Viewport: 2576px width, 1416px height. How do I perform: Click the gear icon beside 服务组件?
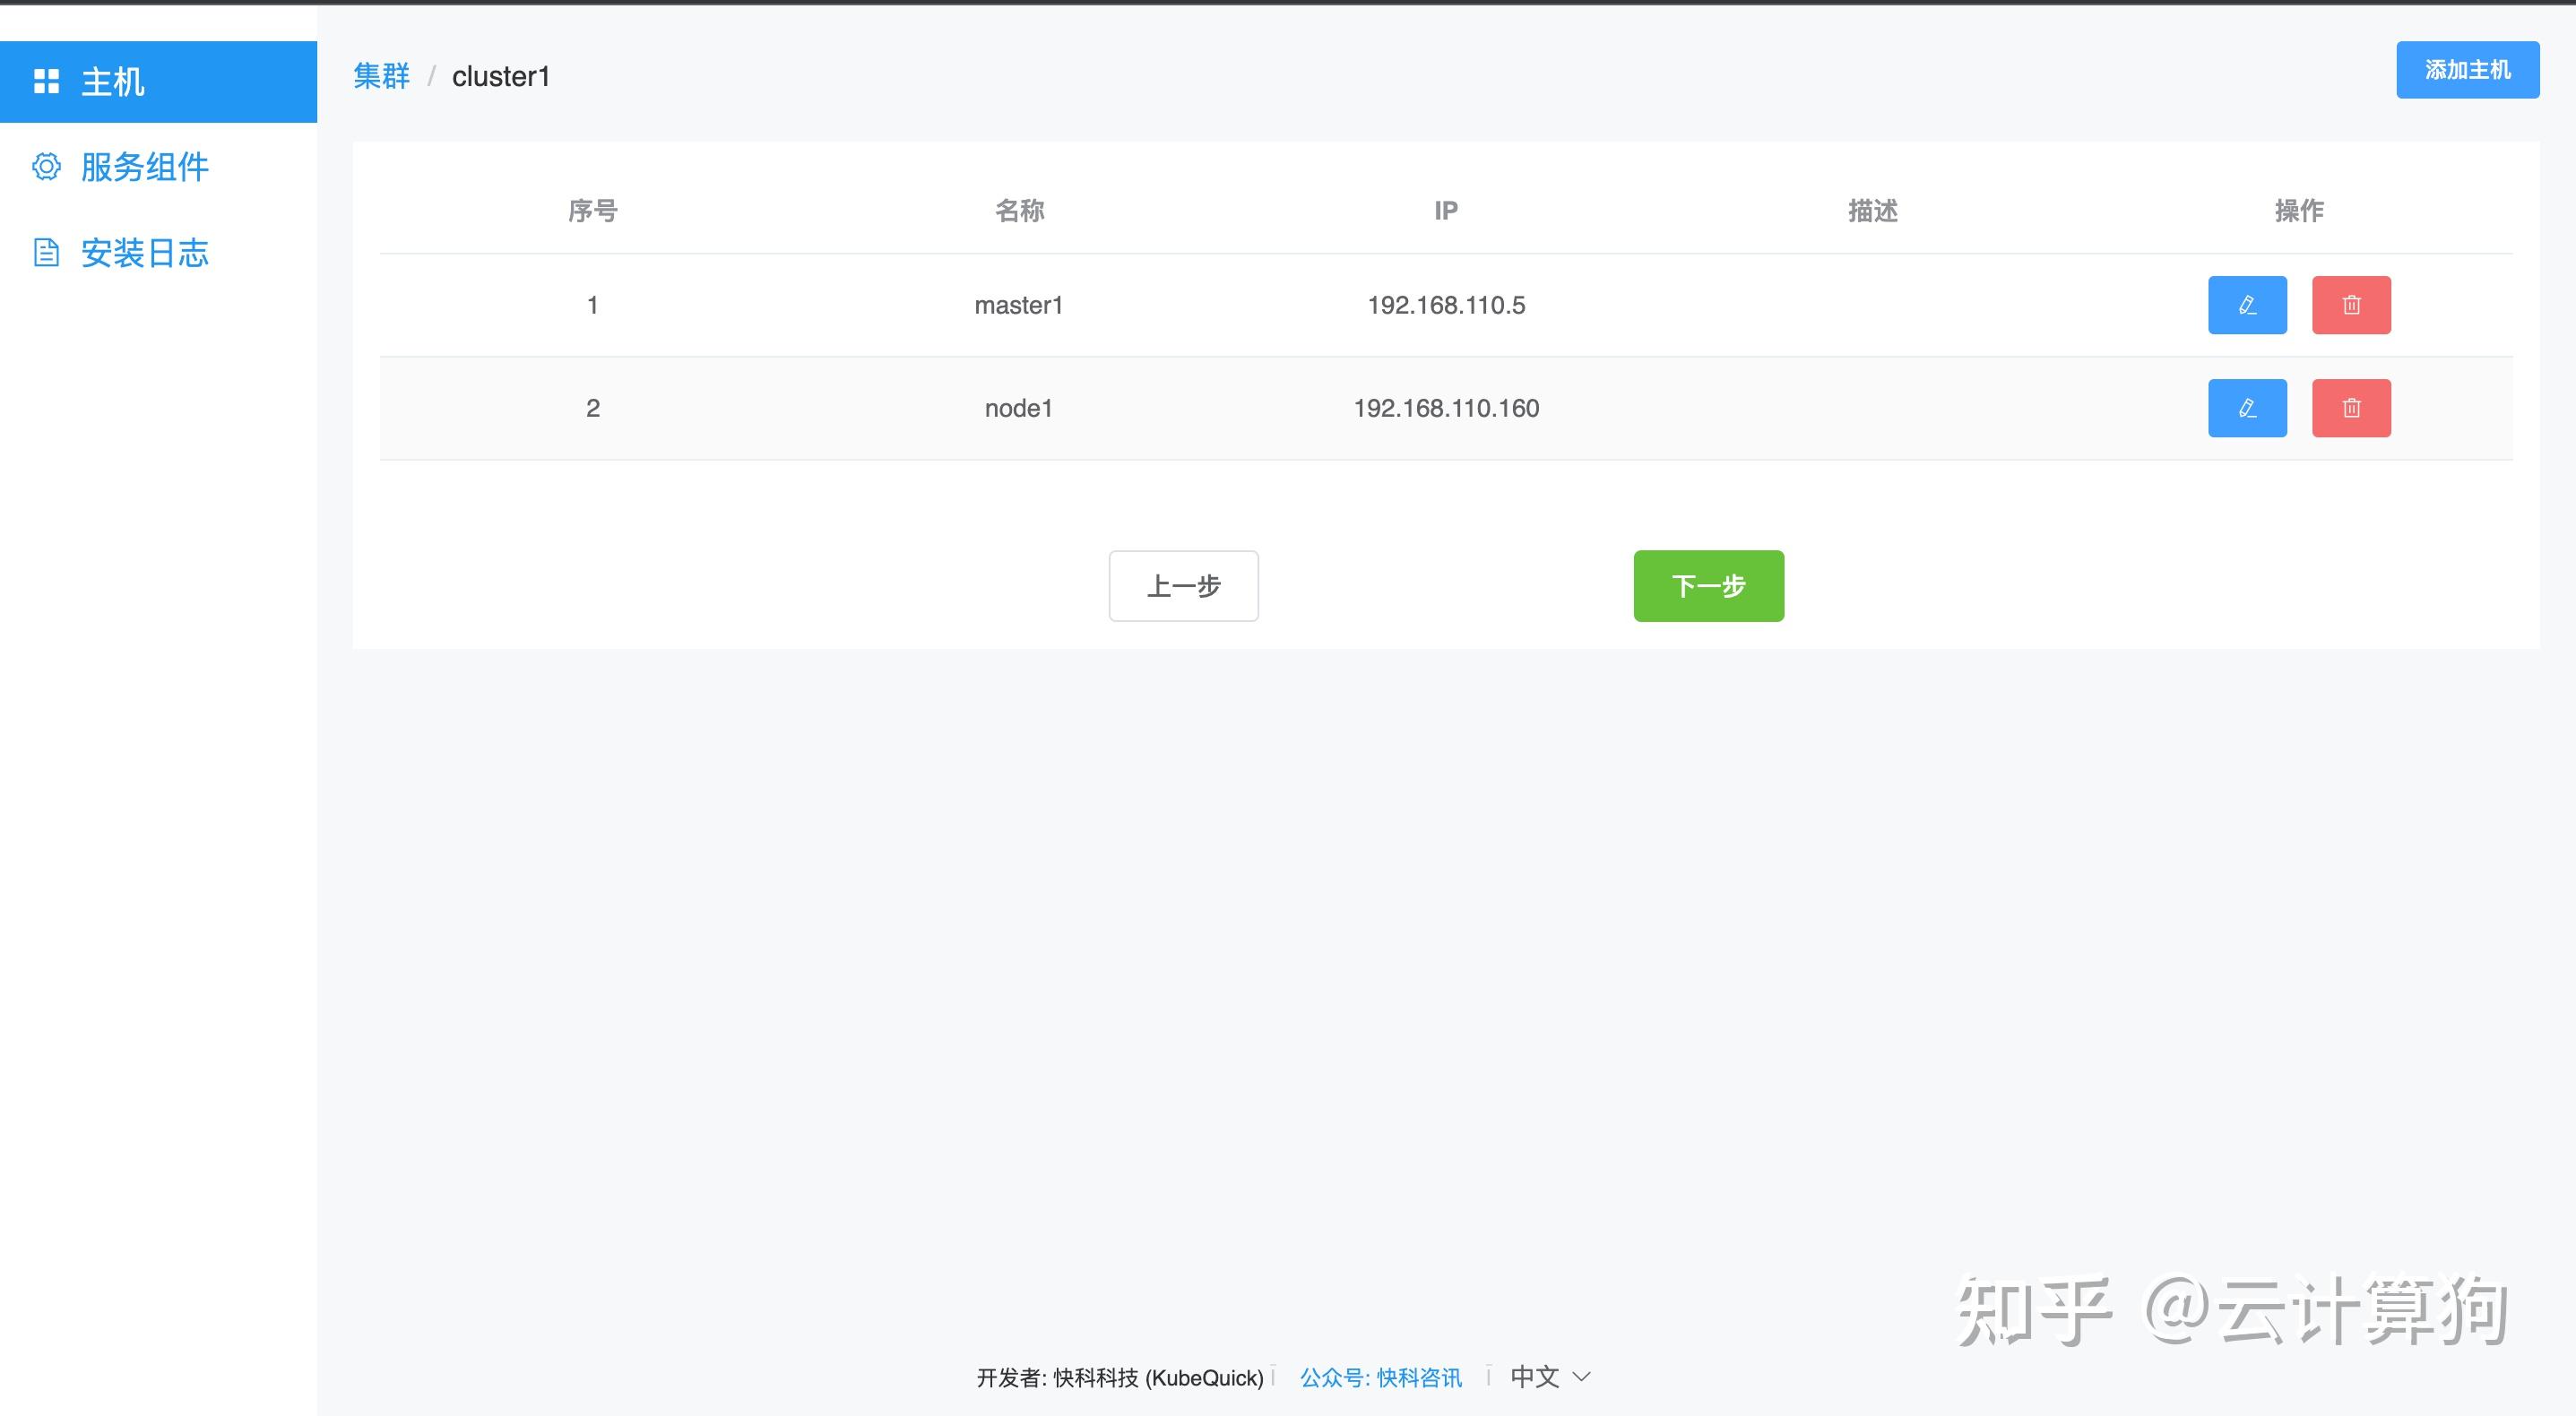point(46,166)
